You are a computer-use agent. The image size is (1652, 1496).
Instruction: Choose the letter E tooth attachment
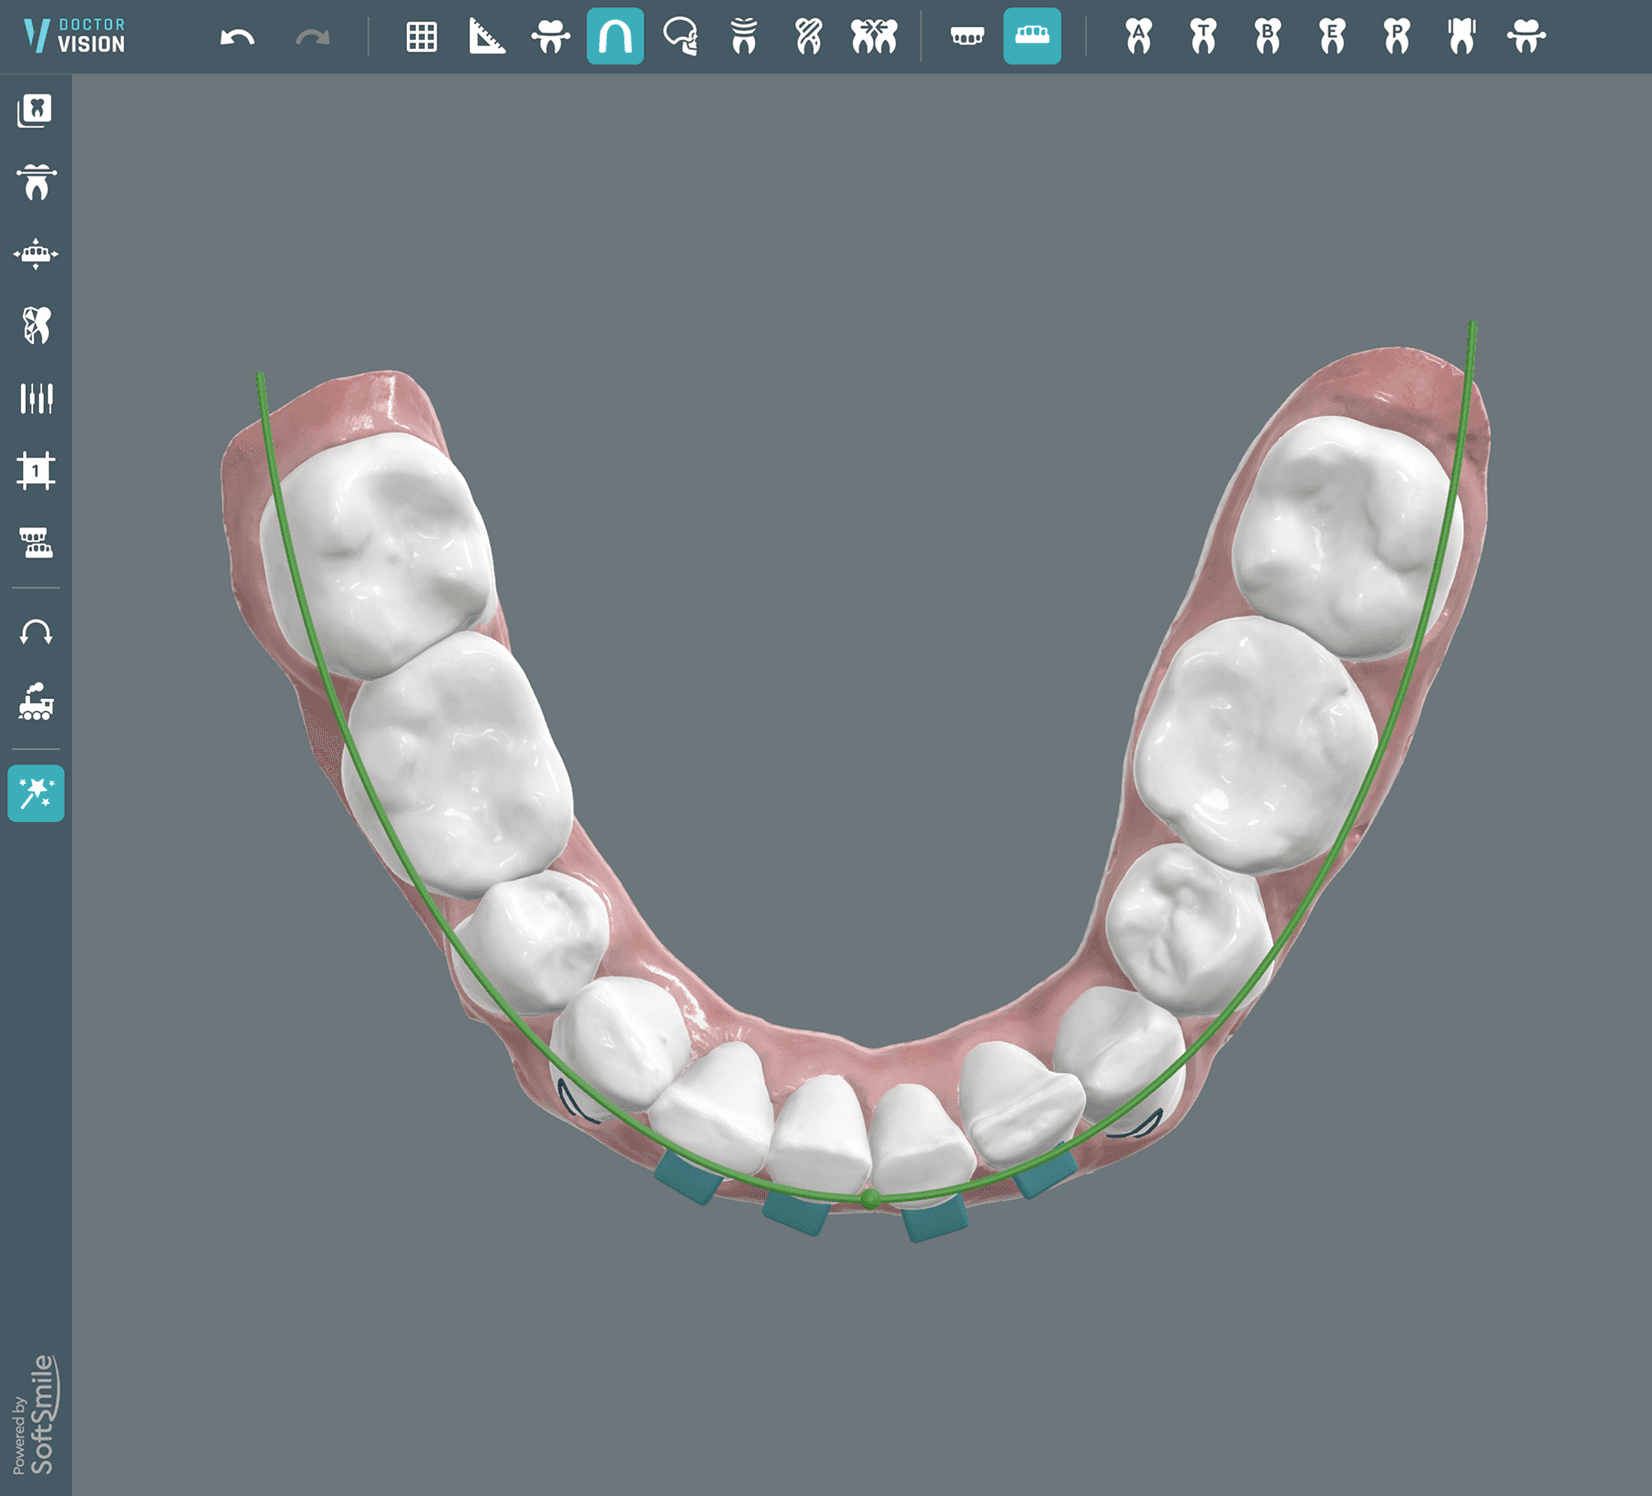[x=1333, y=38]
